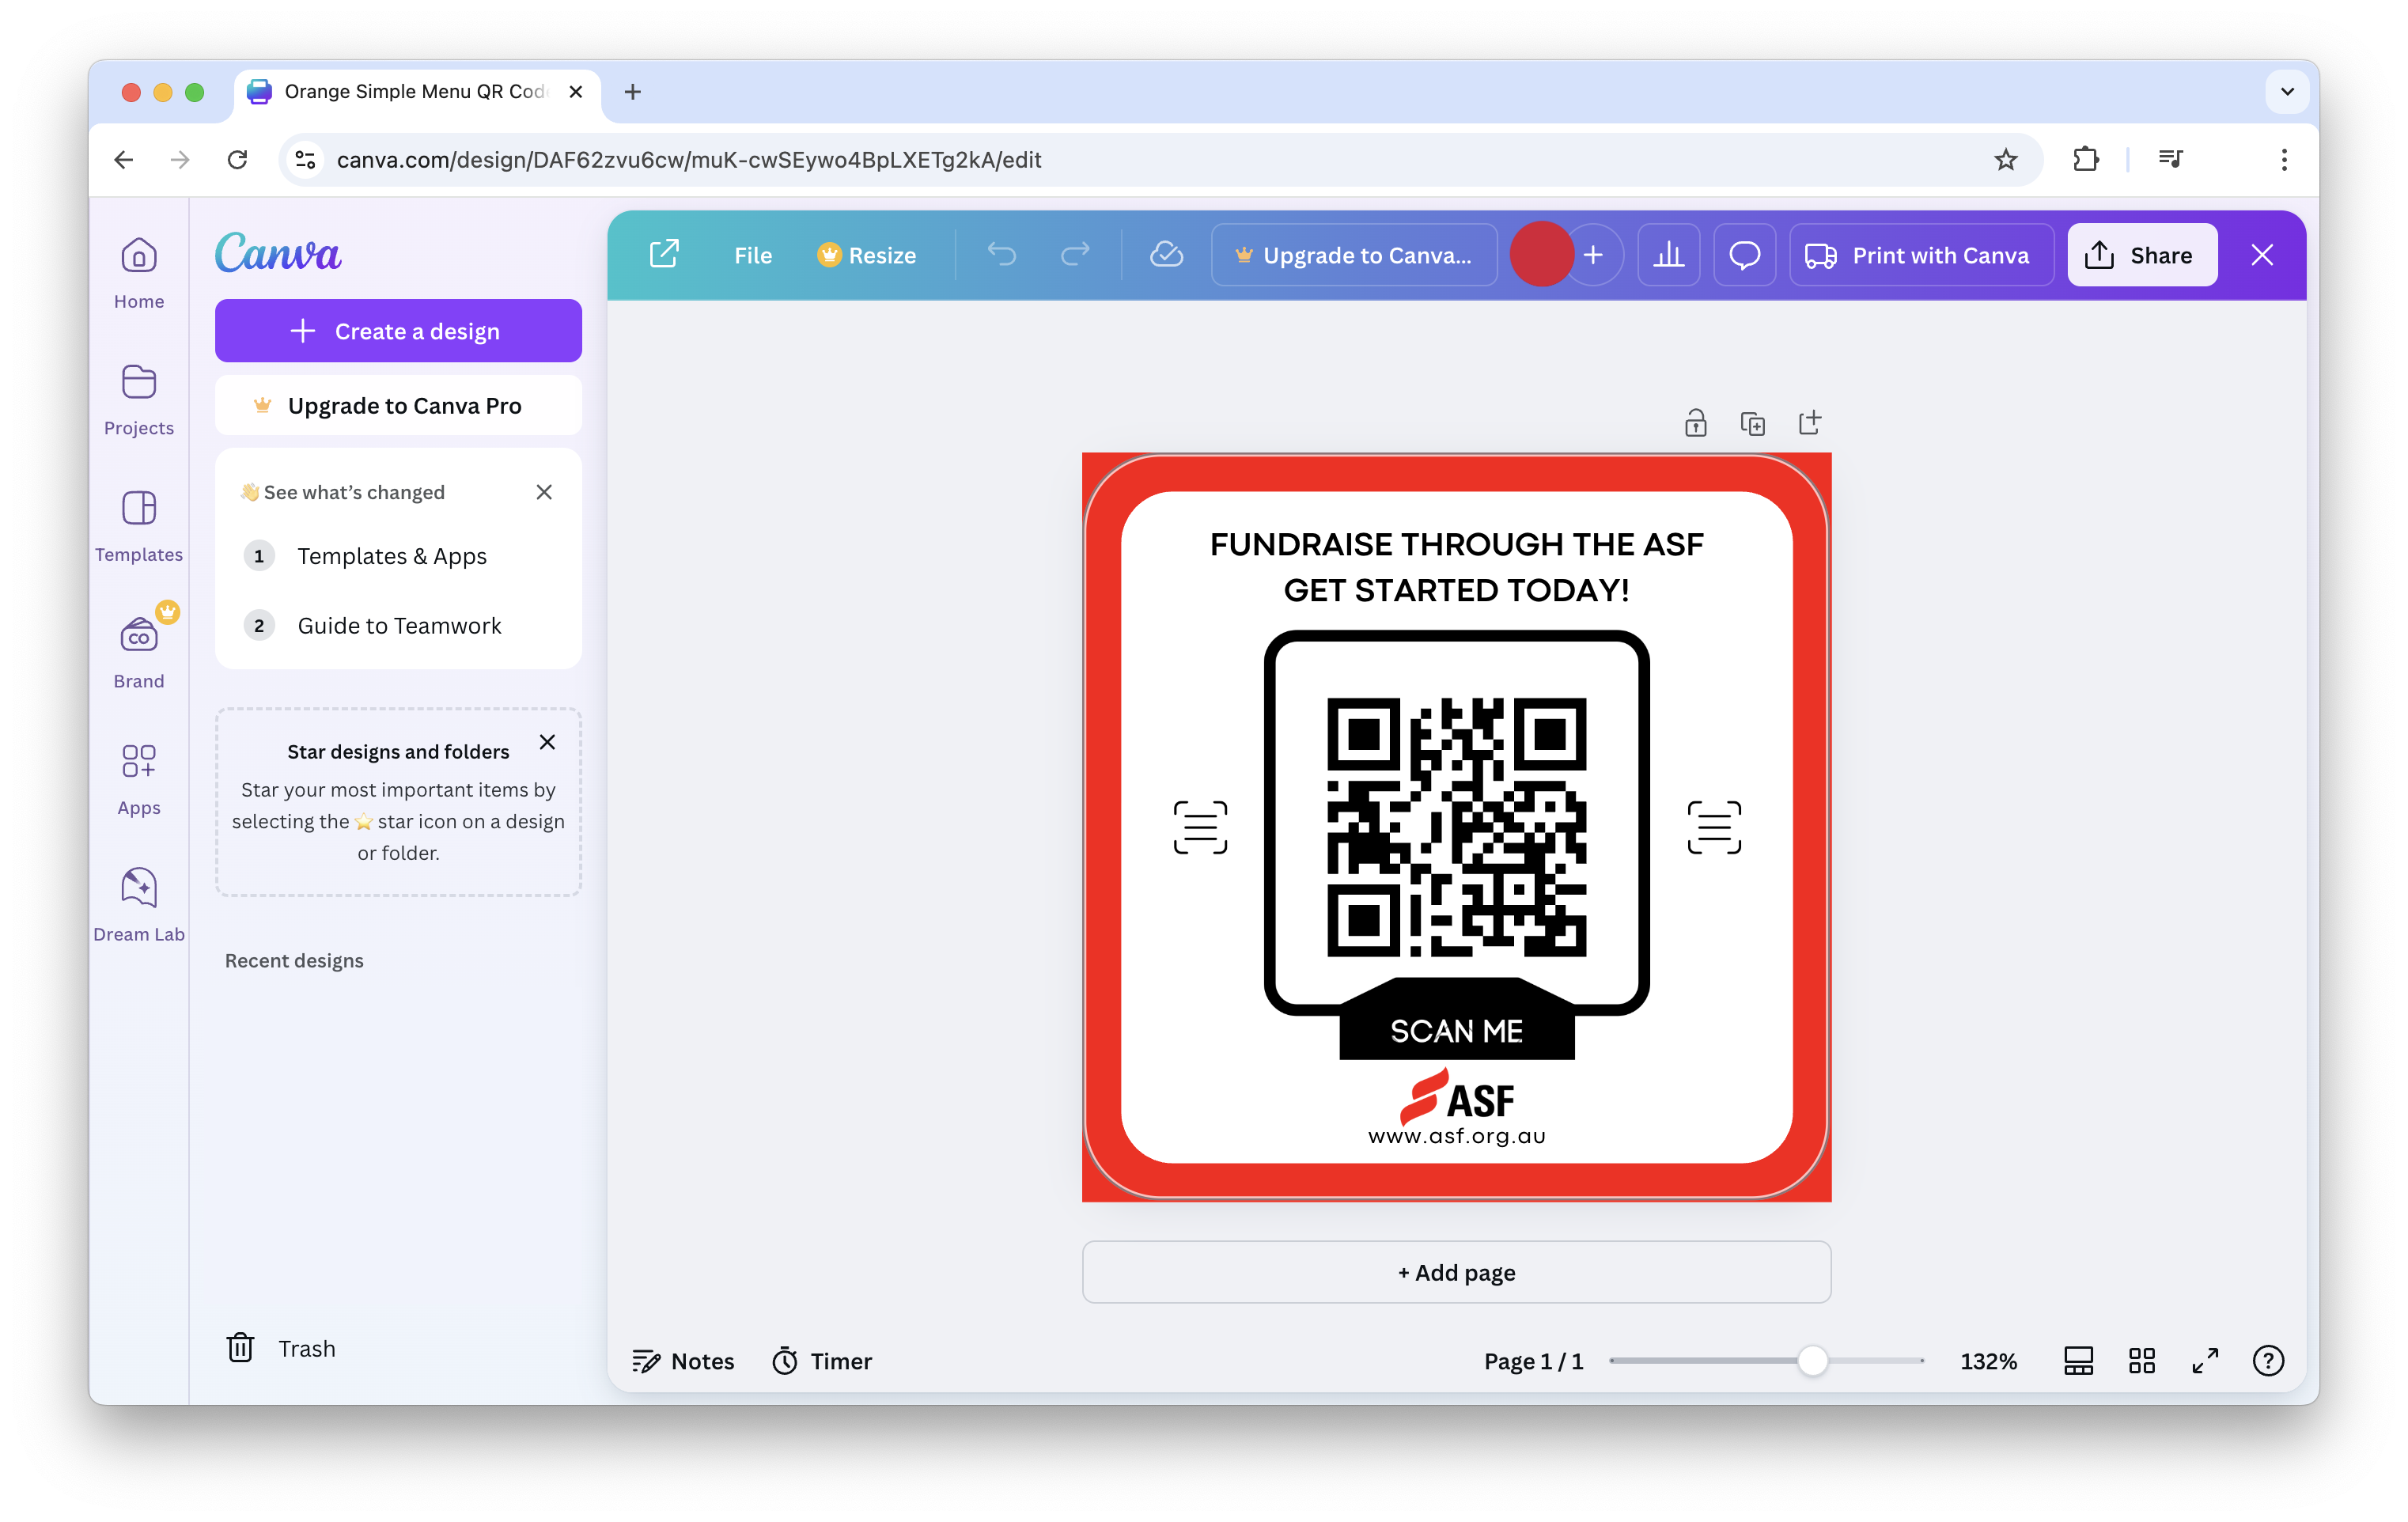Expand the tab search dropdown arrow
This screenshot has width=2408, height=1522.
click(2286, 92)
